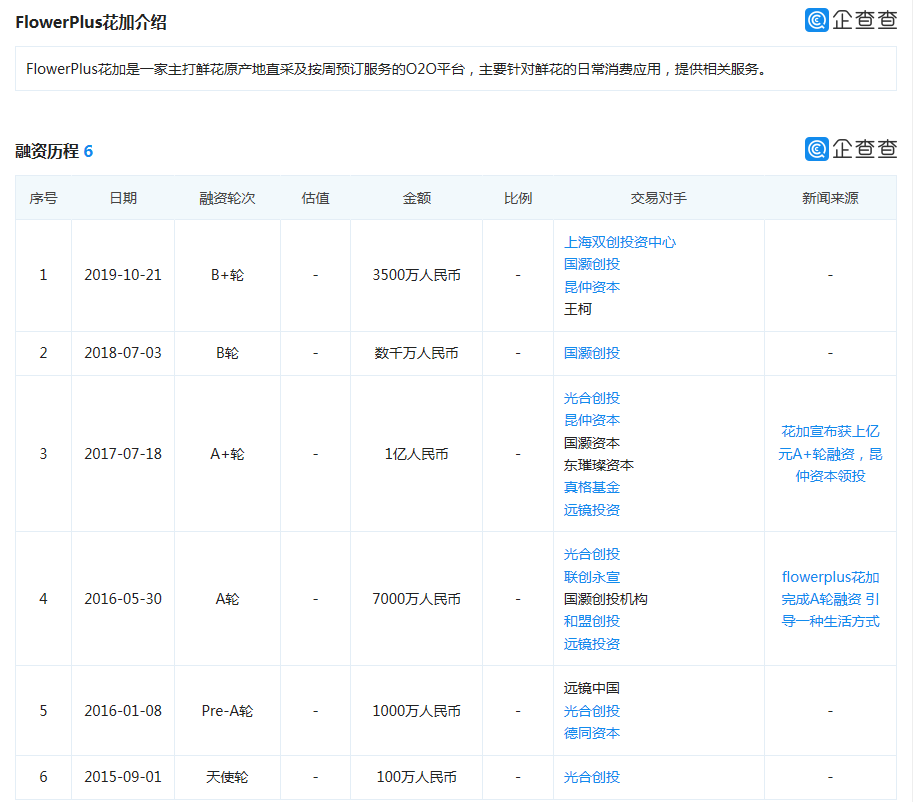
Task: Select the 序号 column header
Action: pyautogui.click(x=43, y=198)
